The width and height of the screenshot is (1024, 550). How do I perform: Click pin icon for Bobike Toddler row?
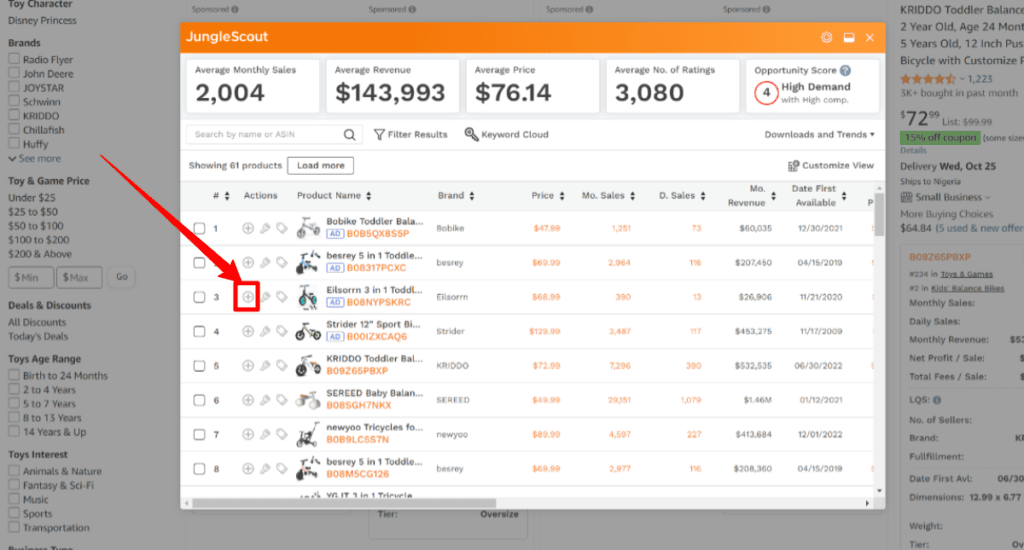265,228
